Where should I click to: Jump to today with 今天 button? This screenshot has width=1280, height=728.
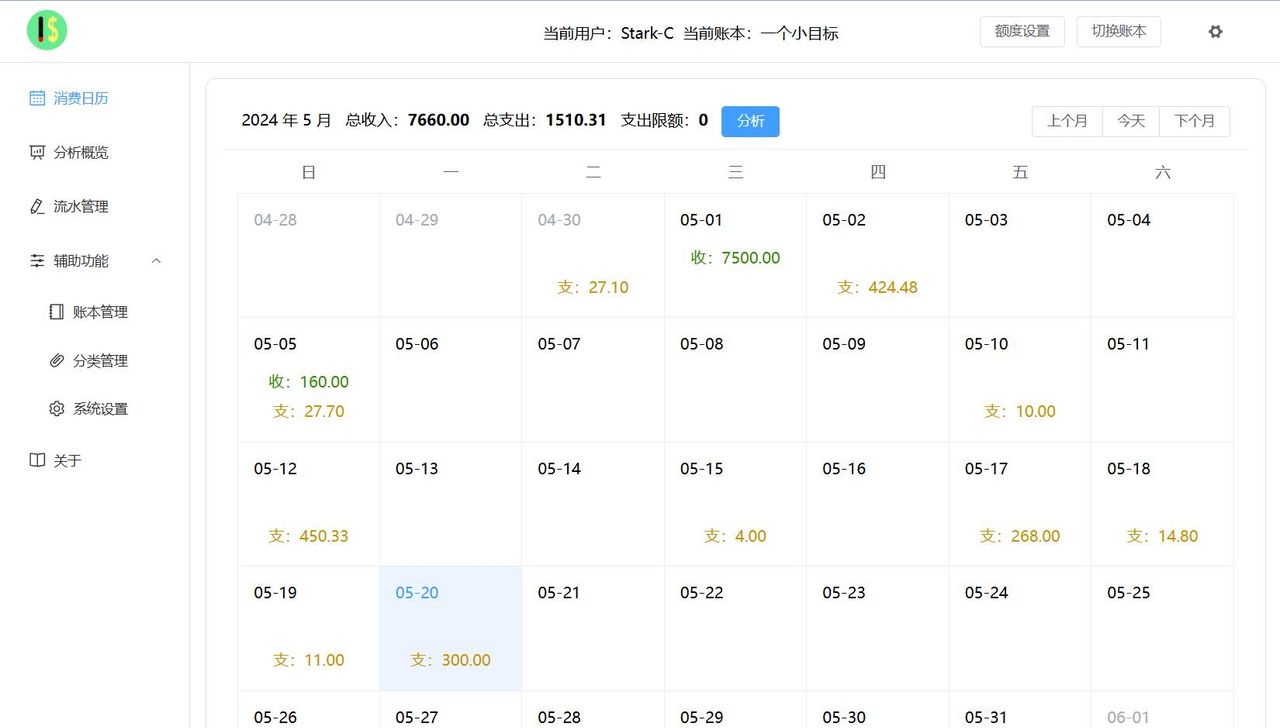[1131, 121]
